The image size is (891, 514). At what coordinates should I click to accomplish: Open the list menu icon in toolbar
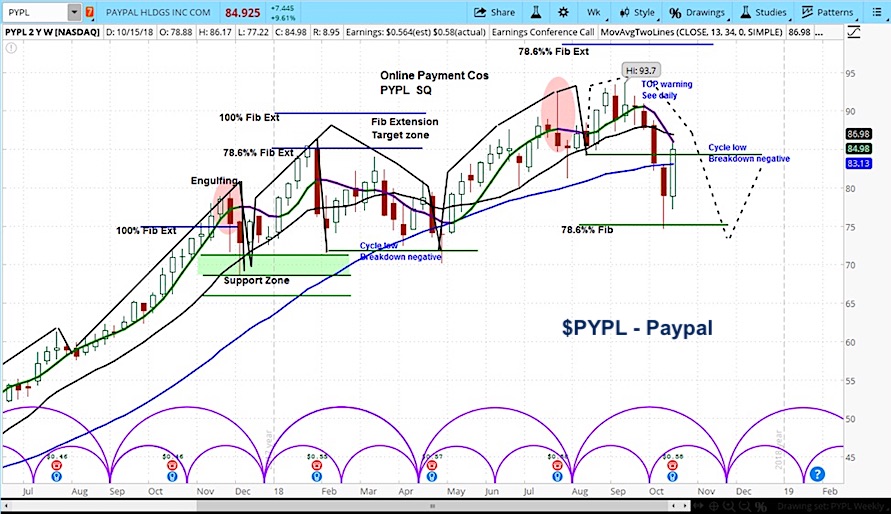coord(876,12)
